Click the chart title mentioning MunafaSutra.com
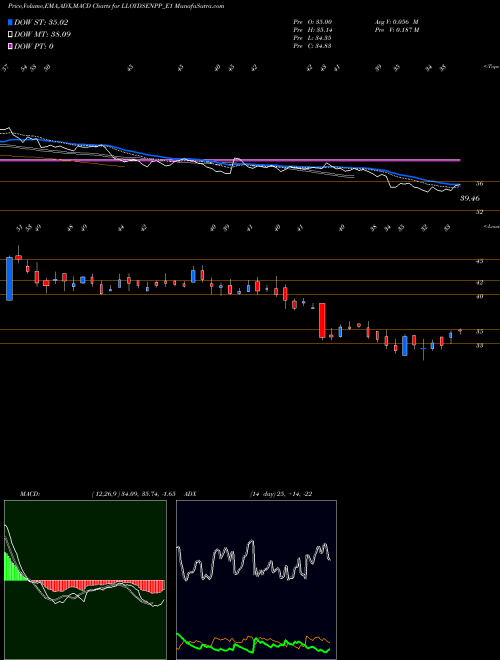Image resolution: width=500 pixels, height=660 pixels. [x=116, y=6]
